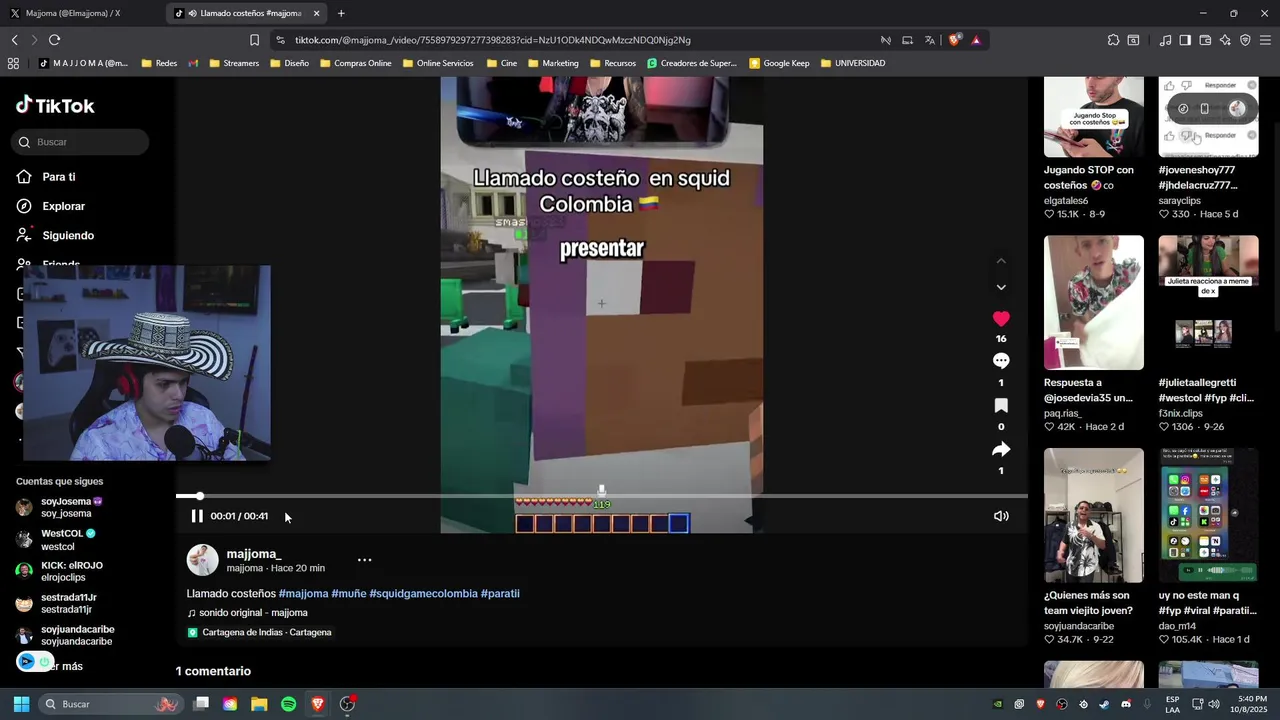The image size is (1280, 720).
Task: Open the Brave Wallet icon
Action: tap(1205, 40)
